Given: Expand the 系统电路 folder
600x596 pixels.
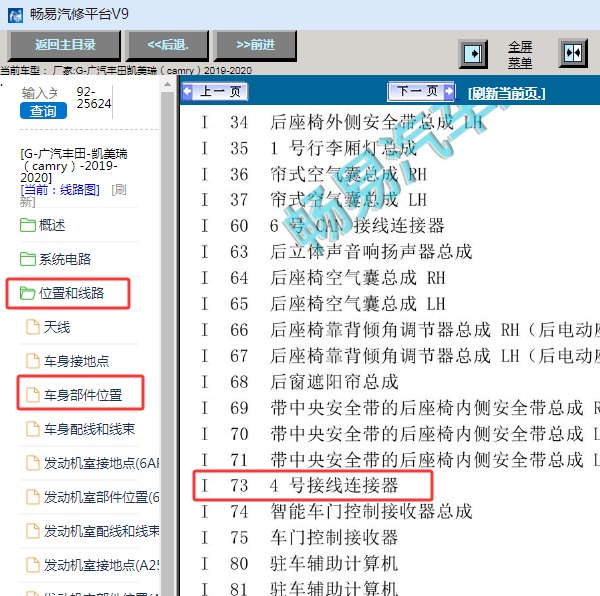Looking at the screenshot, I should (65, 259).
